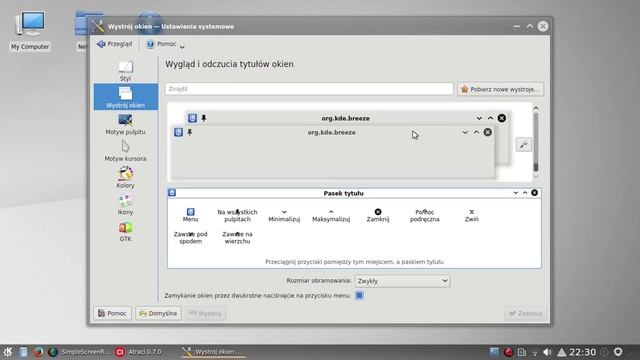Click the wrench configure button for Breeze

pos(524,144)
